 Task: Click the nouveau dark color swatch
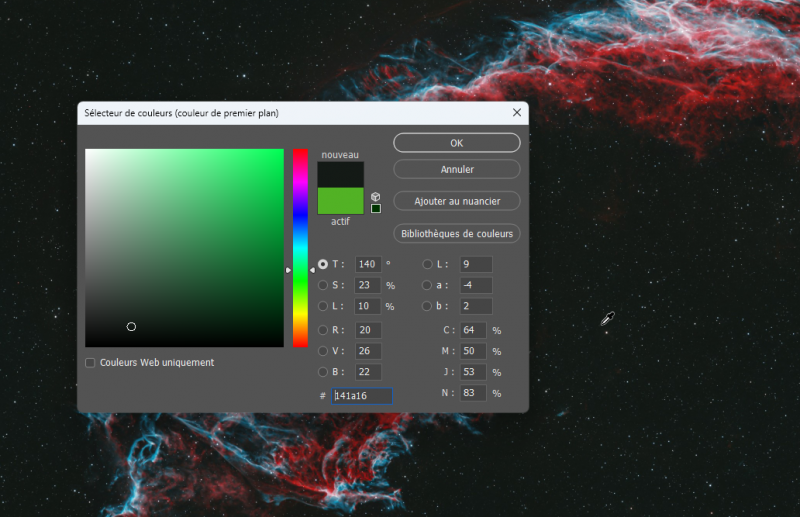(340, 175)
